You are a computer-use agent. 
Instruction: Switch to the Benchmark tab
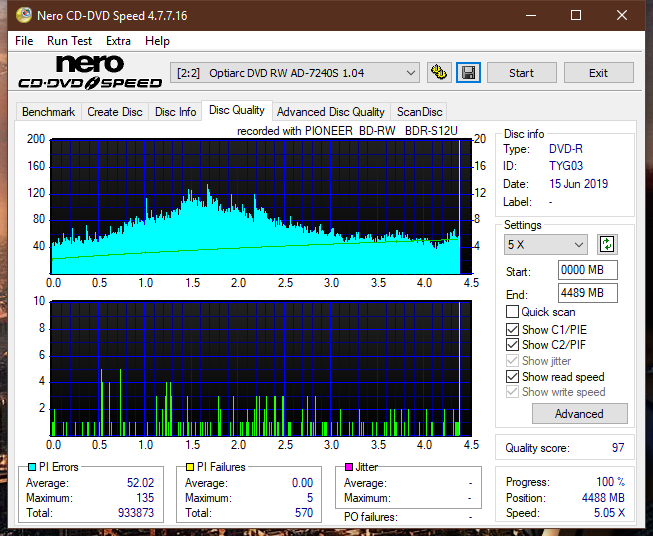pos(49,112)
